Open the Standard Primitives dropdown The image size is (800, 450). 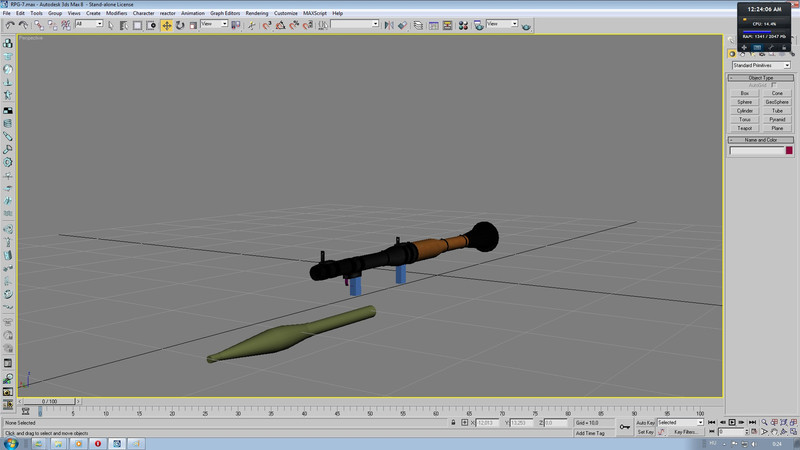[760, 66]
